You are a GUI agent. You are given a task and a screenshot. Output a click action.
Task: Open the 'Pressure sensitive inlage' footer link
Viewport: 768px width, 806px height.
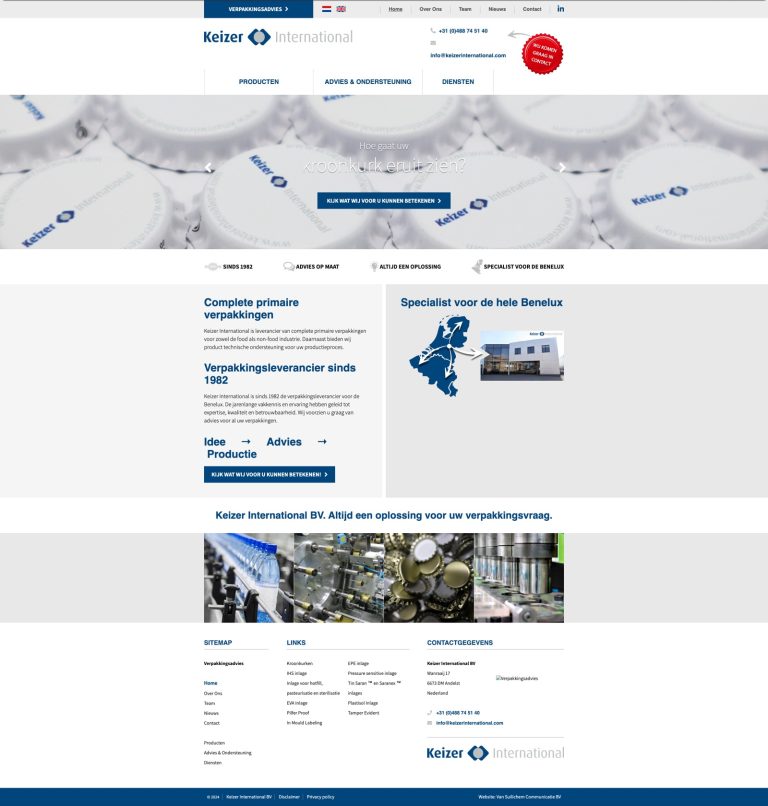coord(372,673)
